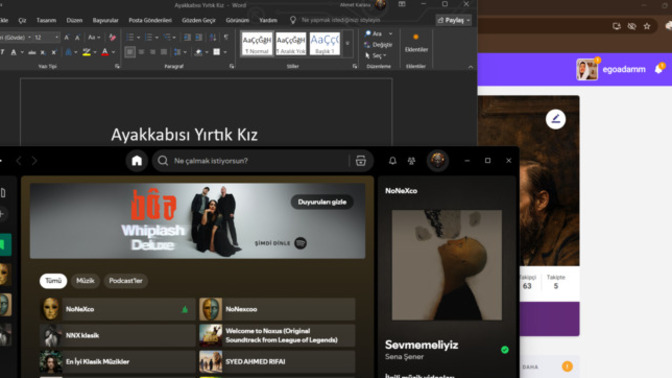Open the Tasarım tab in Word
Viewport: 672px width, 378px height.
[46, 20]
